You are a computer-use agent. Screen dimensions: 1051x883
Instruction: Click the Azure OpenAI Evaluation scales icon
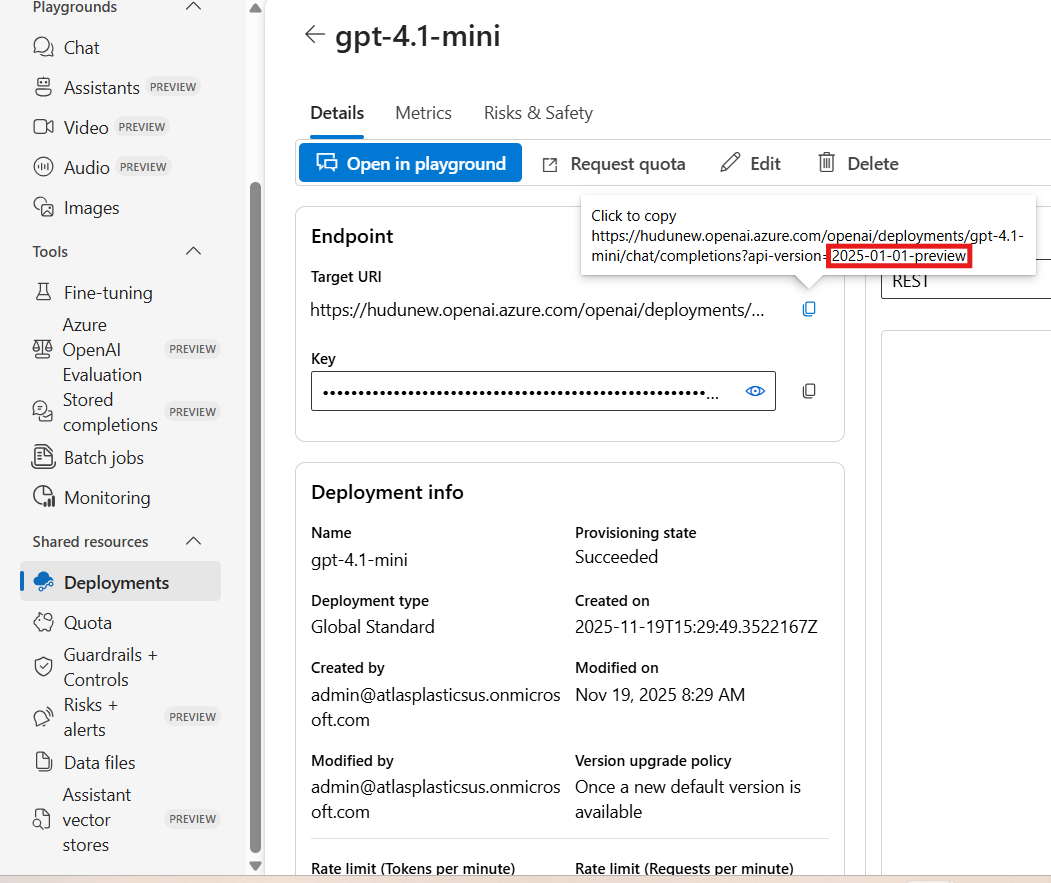point(42,349)
